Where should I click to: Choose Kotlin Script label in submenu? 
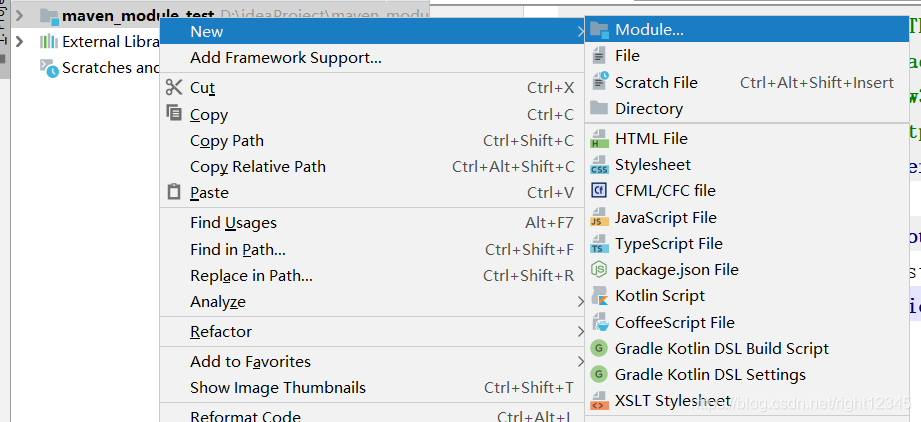(x=660, y=296)
